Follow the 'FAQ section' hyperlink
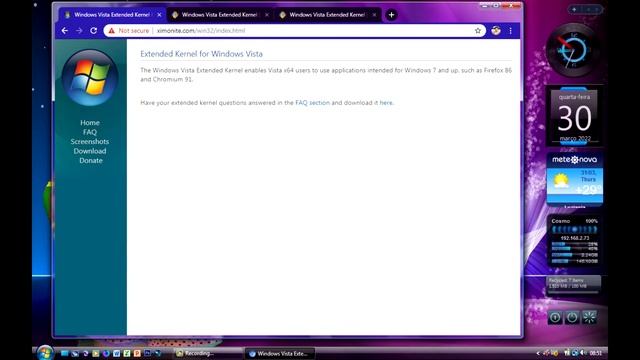The height and width of the screenshot is (360, 640). point(312,103)
